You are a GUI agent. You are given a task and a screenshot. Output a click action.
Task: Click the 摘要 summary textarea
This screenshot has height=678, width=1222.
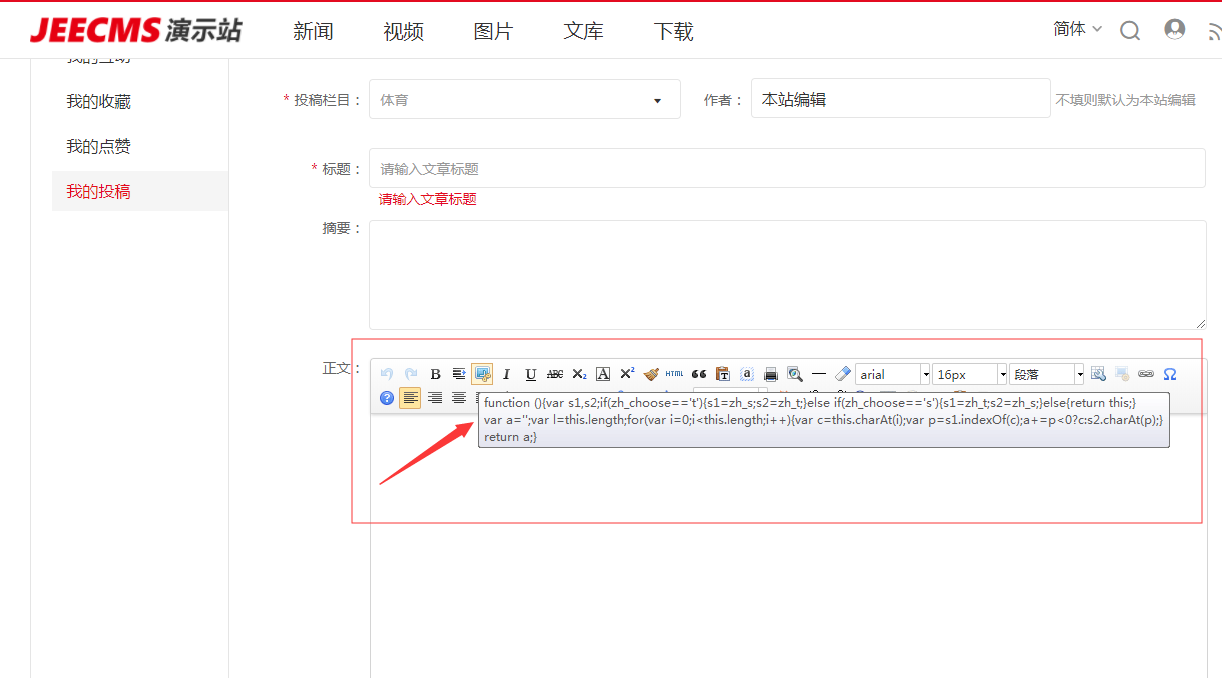coord(787,275)
